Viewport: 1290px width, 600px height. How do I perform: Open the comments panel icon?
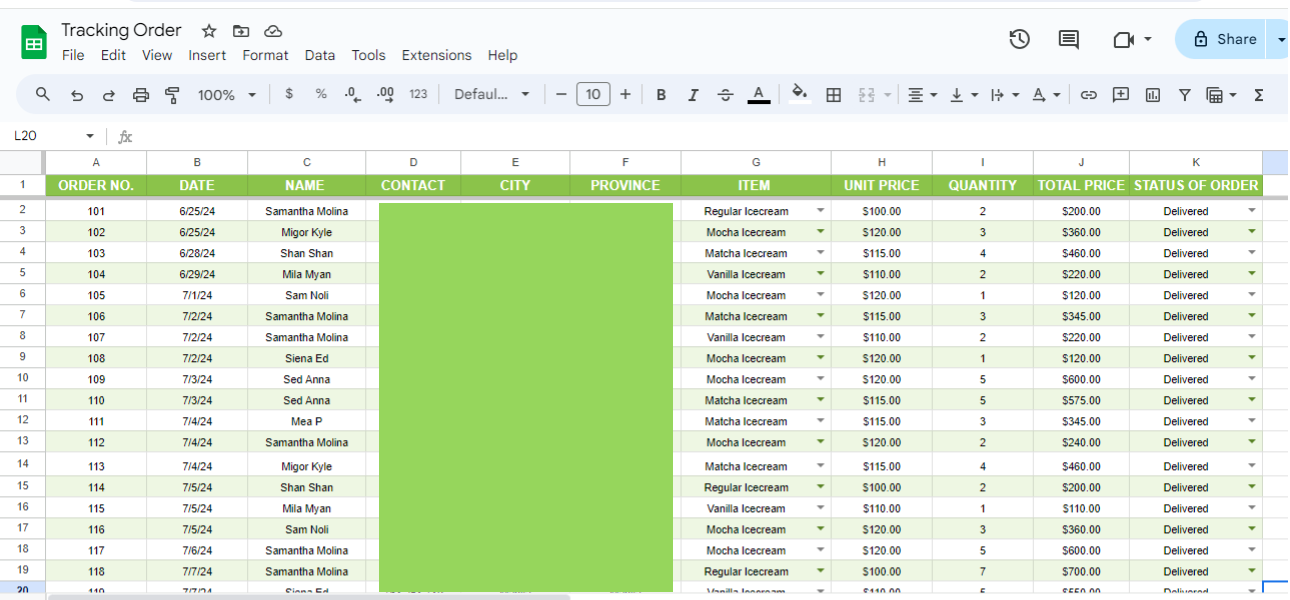[x=1069, y=39]
